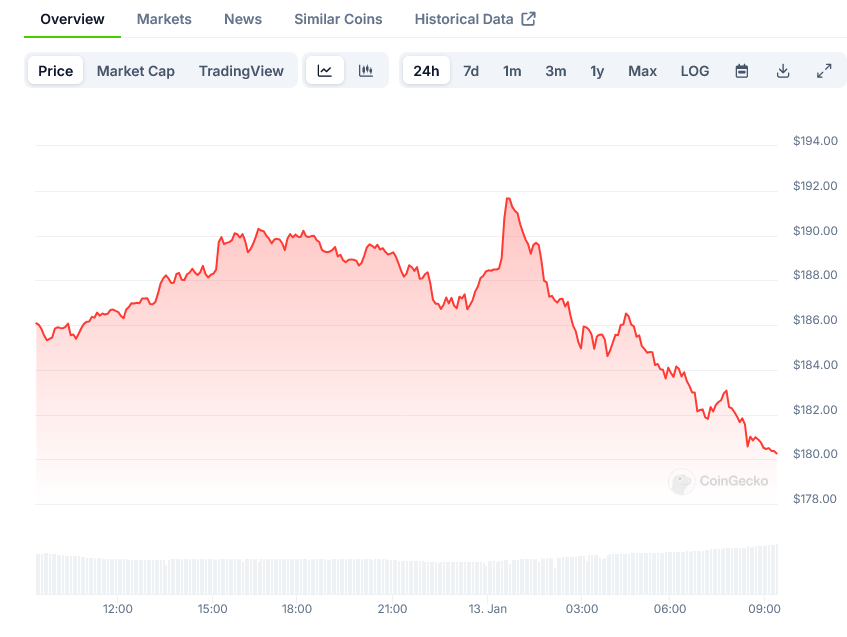Switch to candlestick chart icon

click(x=366, y=71)
